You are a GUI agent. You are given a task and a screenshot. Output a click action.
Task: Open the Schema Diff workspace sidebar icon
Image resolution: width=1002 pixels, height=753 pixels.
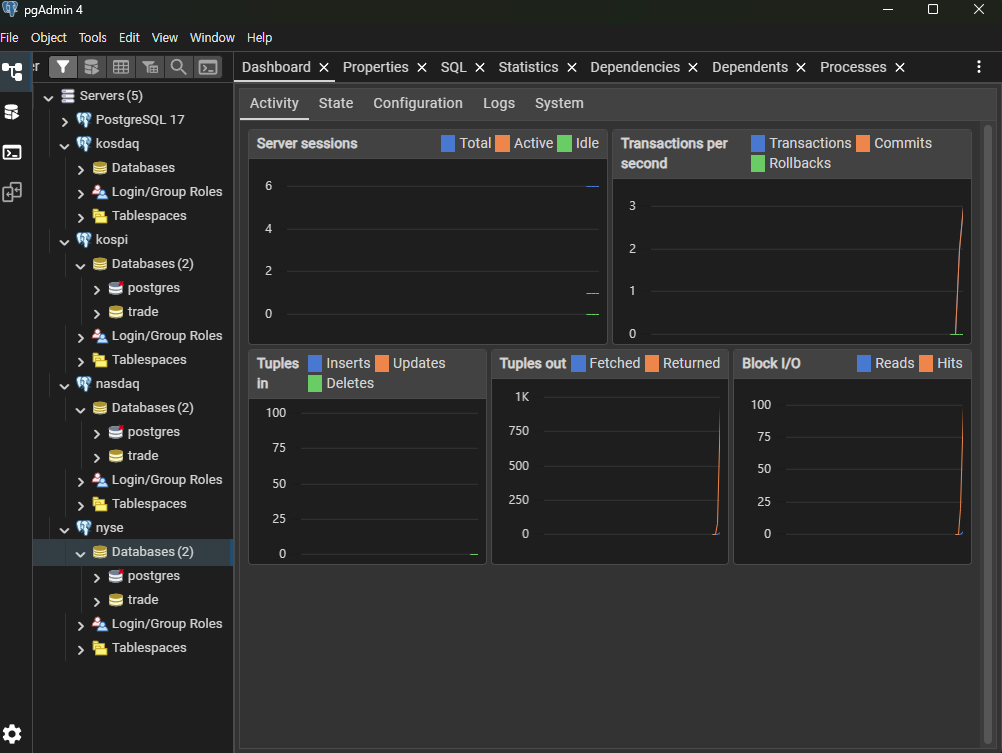pos(12,192)
